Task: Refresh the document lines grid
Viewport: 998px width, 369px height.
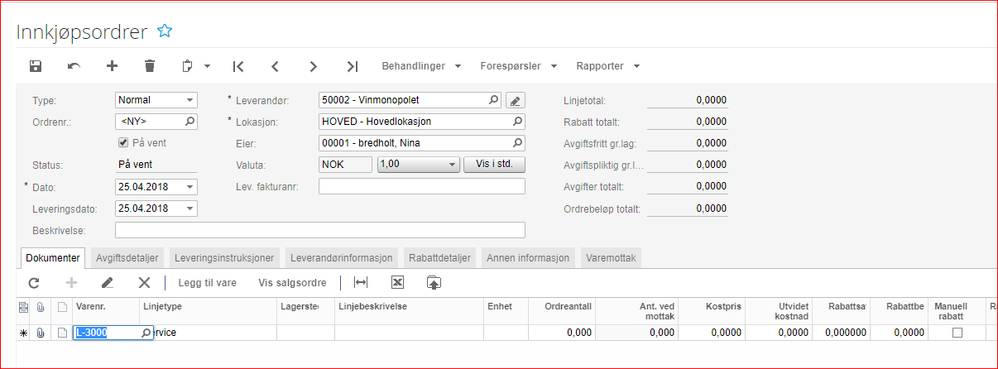Action: [34, 283]
